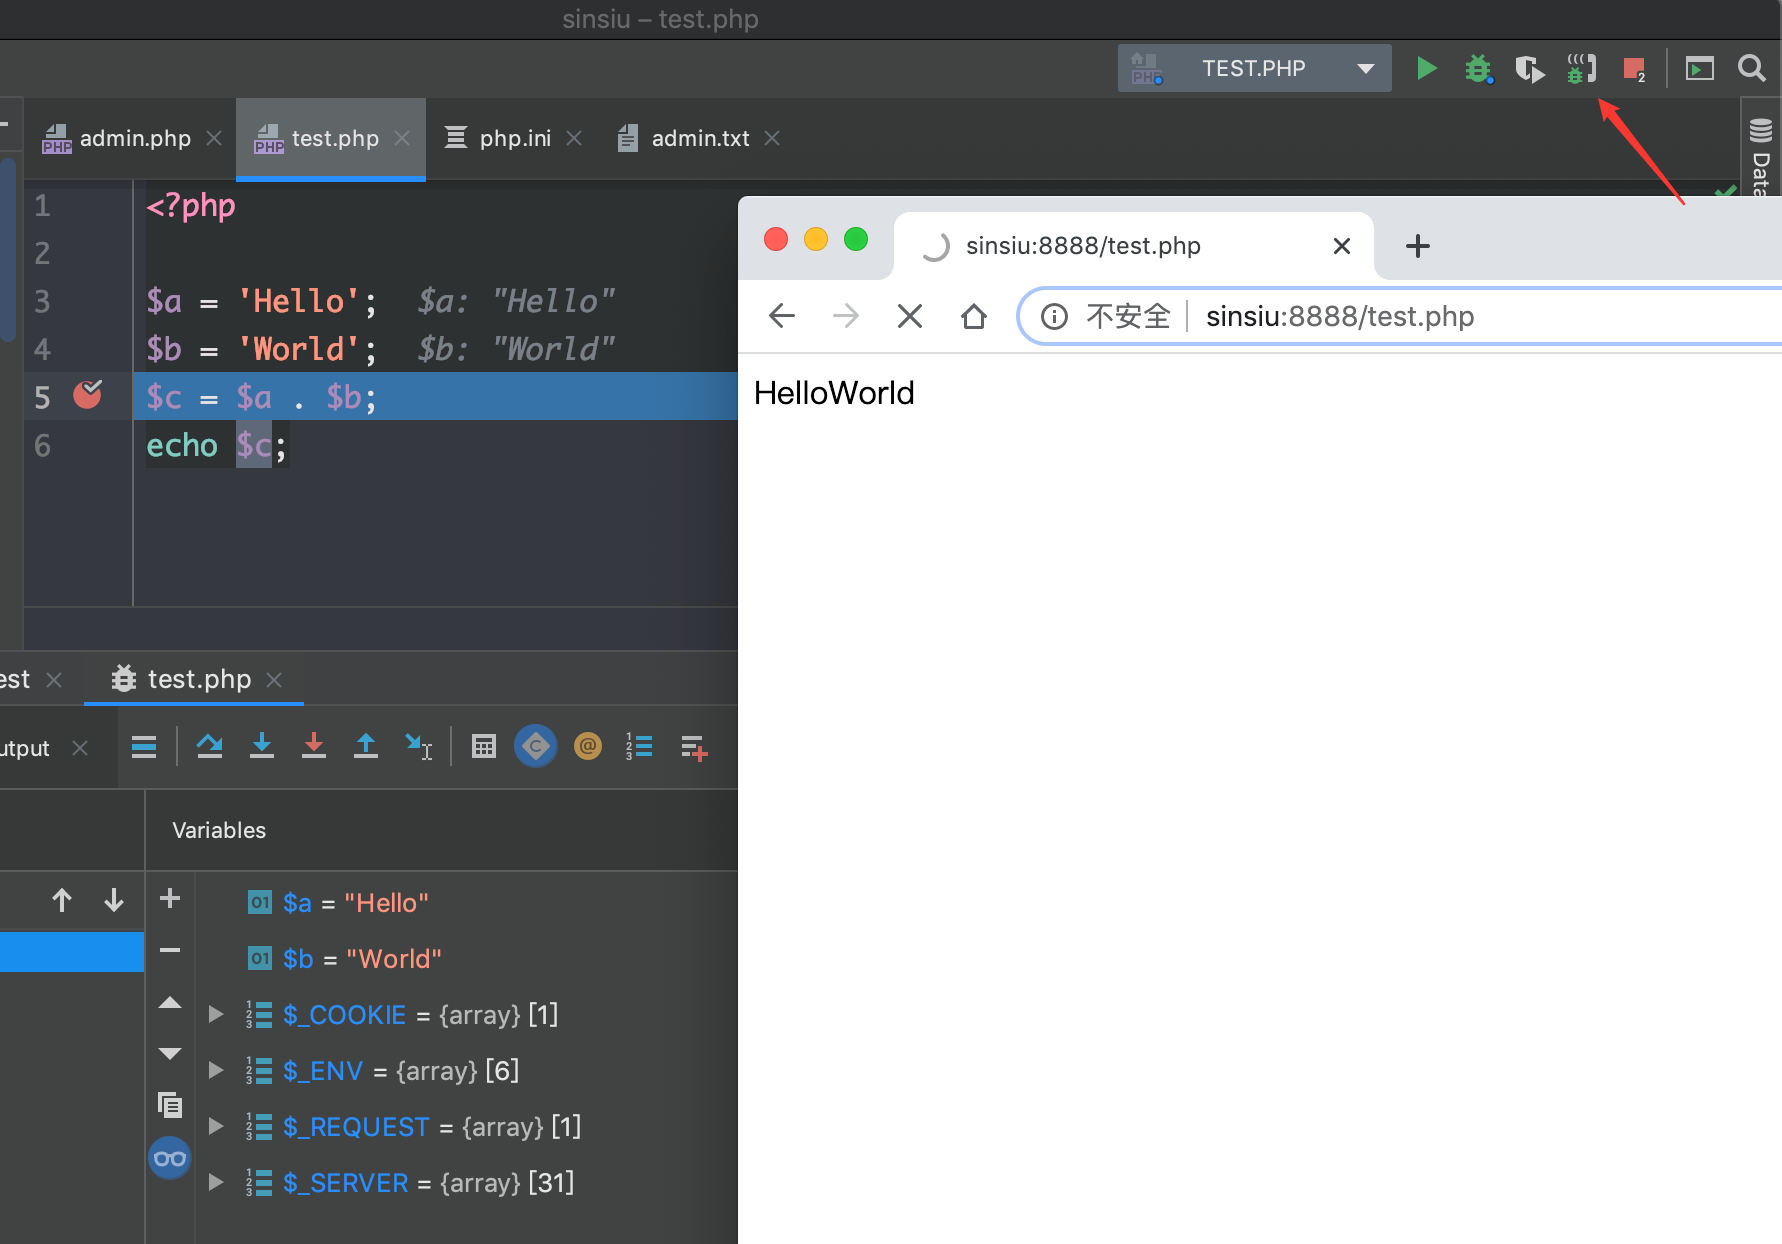
Task: Expand the $_COOKIE array node
Action: pos(215,1014)
